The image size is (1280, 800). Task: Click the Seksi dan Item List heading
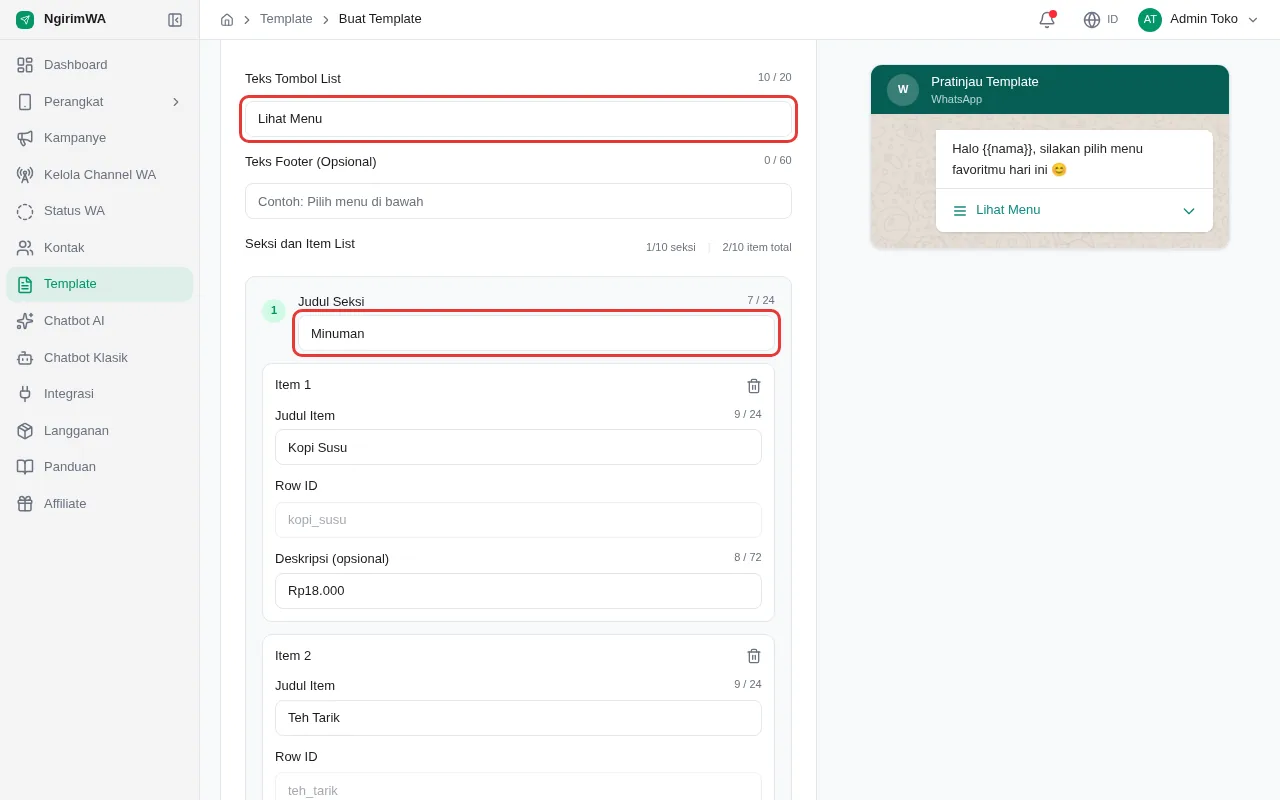pos(300,244)
